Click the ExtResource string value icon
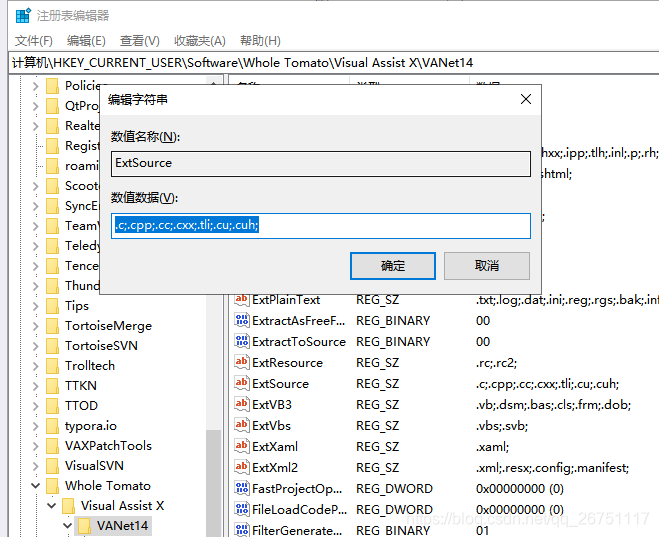 (241, 363)
